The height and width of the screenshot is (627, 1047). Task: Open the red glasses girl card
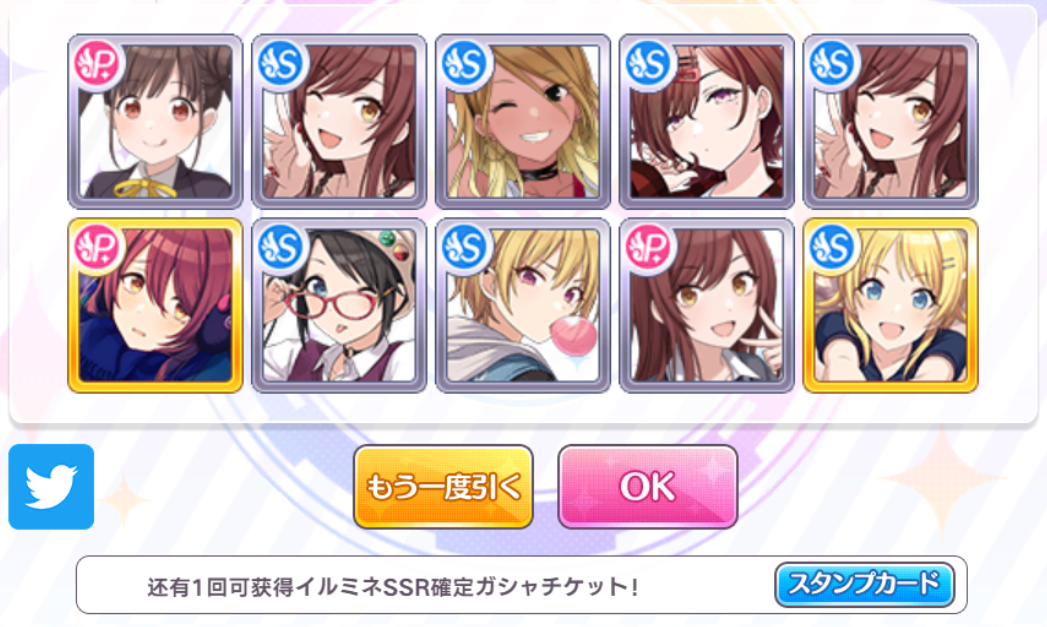(339, 306)
